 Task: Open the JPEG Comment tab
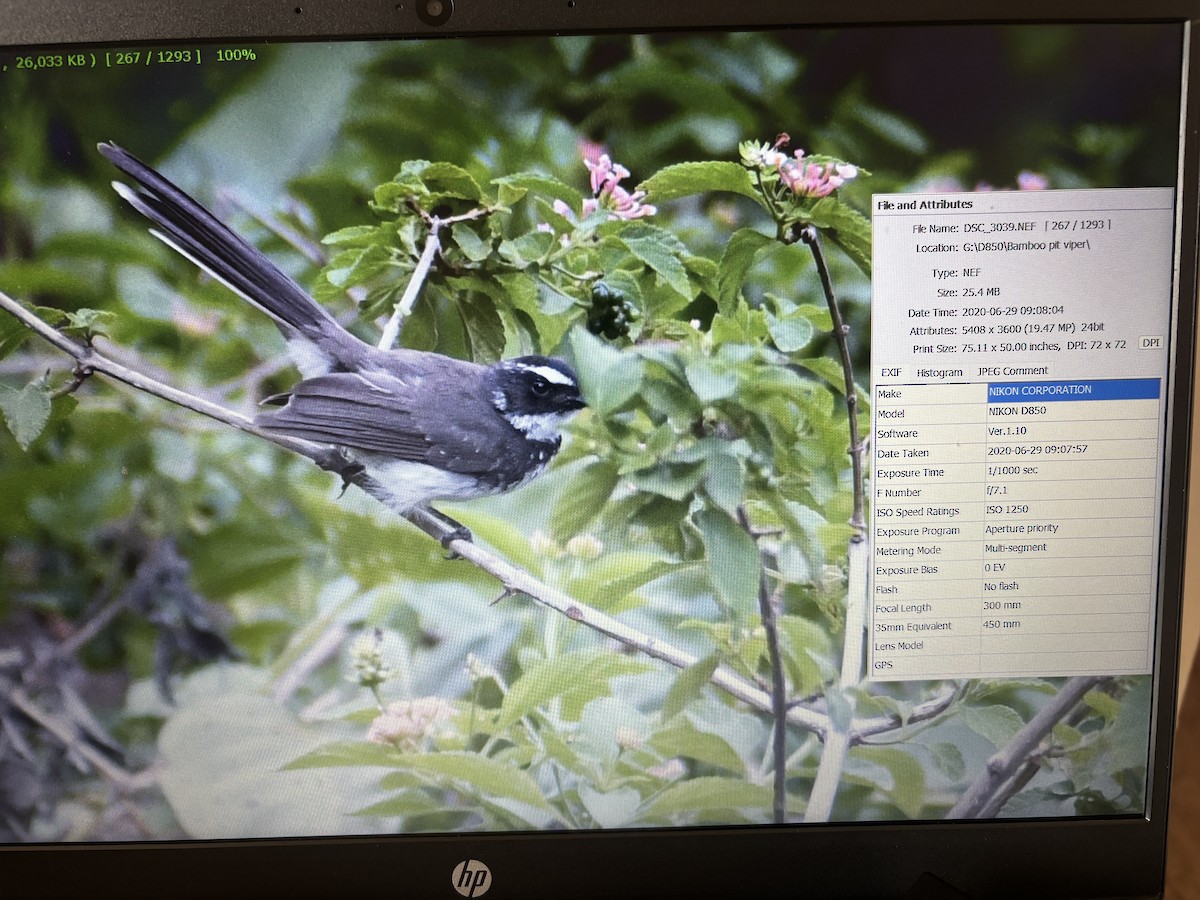1011,371
